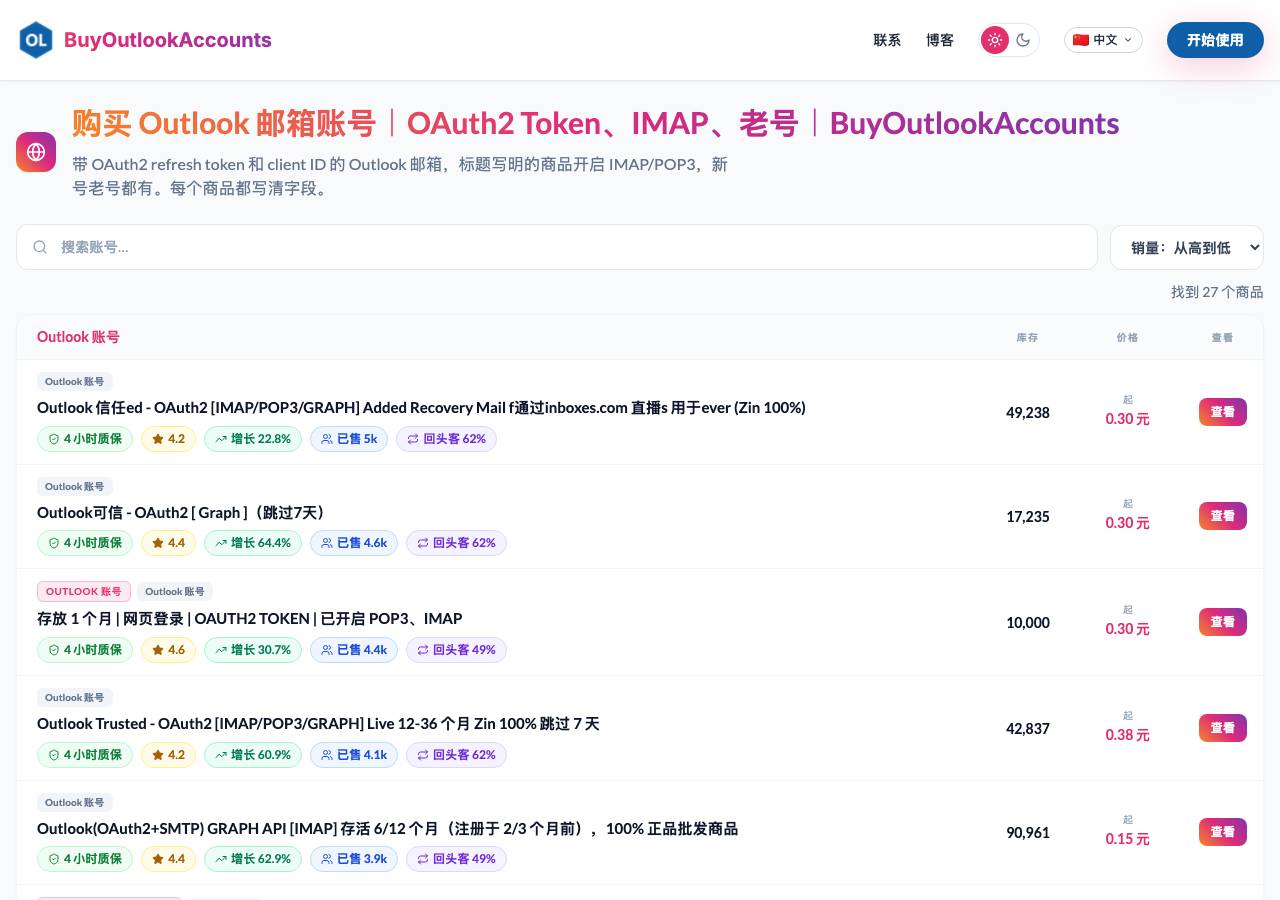Screen dimensions: 1280x900
Task: Switch to light mode with the sun button
Action: click(x=995, y=40)
